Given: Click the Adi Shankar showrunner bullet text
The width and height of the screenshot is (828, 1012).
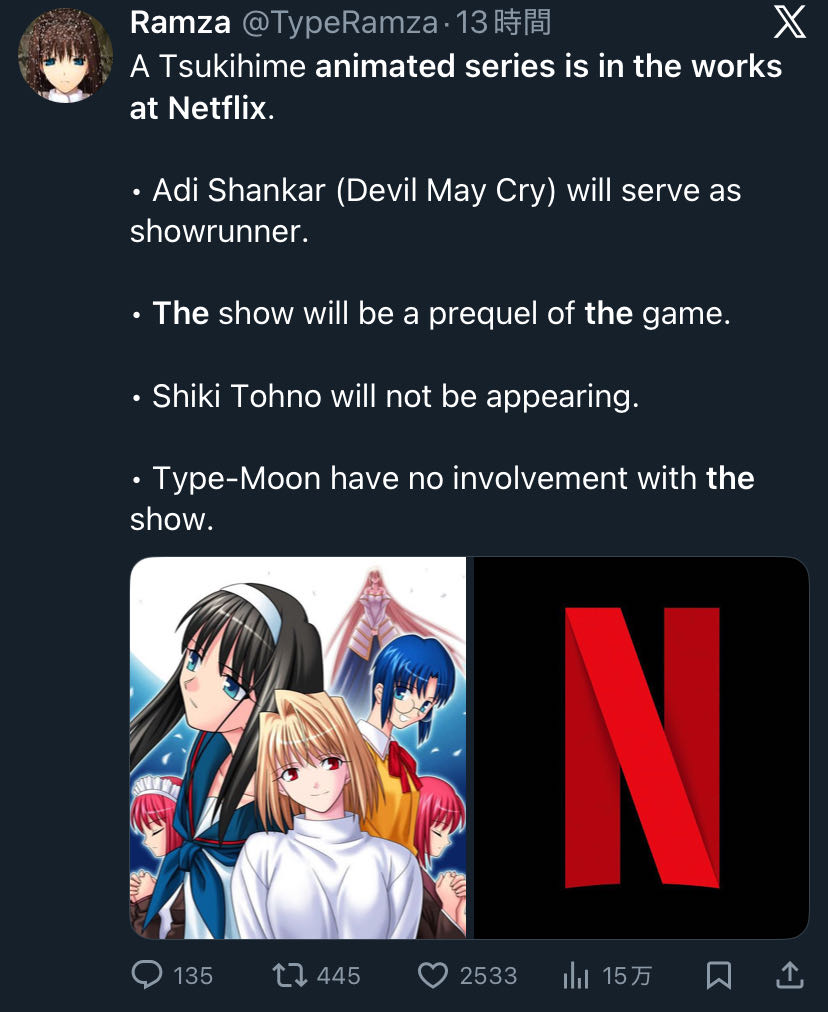Looking at the screenshot, I should coord(436,210).
